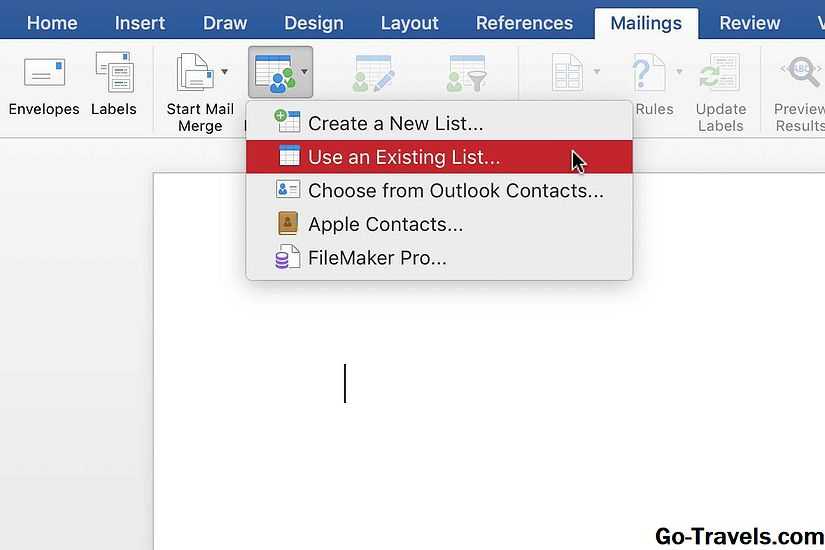Click the Update Labels icon
The height and width of the screenshot is (550, 825).
pyautogui.click(x=720, y=74)
